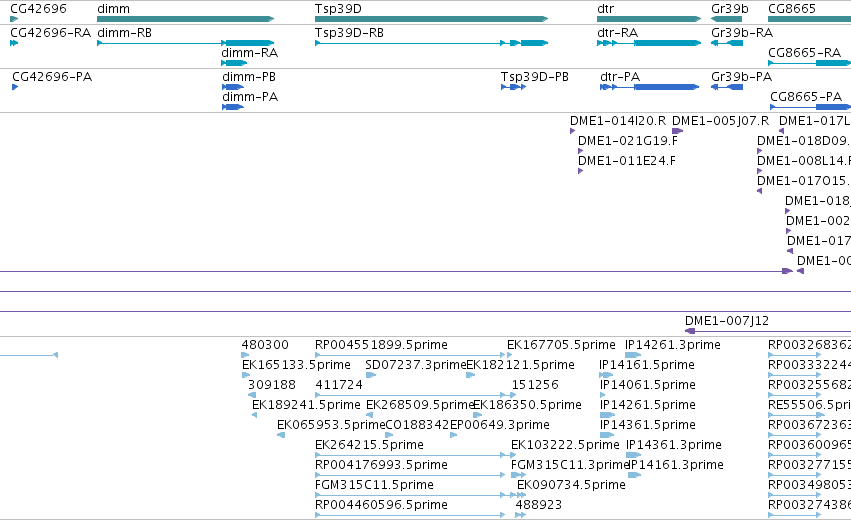Viewport: 851px width, 520px height.
Task: Select the dimm-RA transcript
Action: (x=234, y=63)
